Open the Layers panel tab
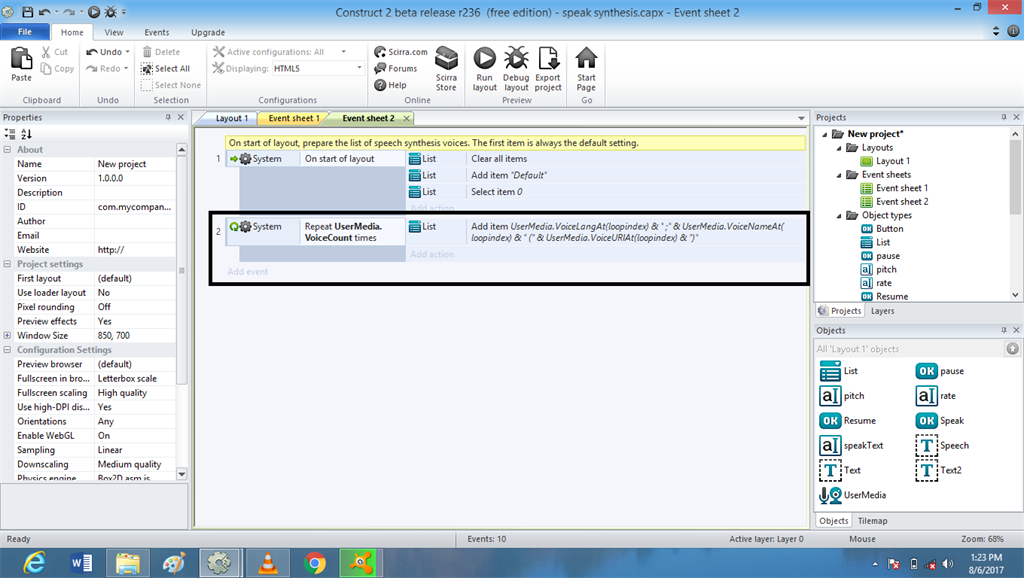The height and width of the screenshot is (578, 1024). click(882, 311)
